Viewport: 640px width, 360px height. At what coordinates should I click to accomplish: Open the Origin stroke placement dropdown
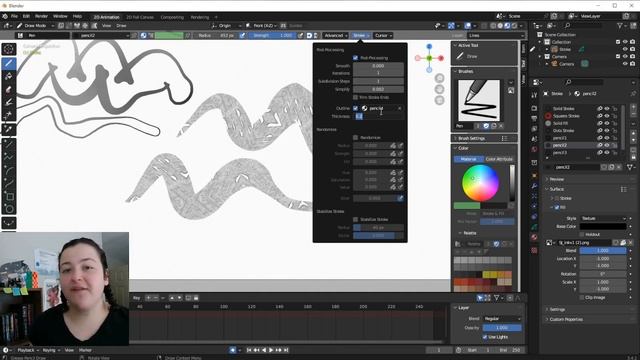pos(226,26)
